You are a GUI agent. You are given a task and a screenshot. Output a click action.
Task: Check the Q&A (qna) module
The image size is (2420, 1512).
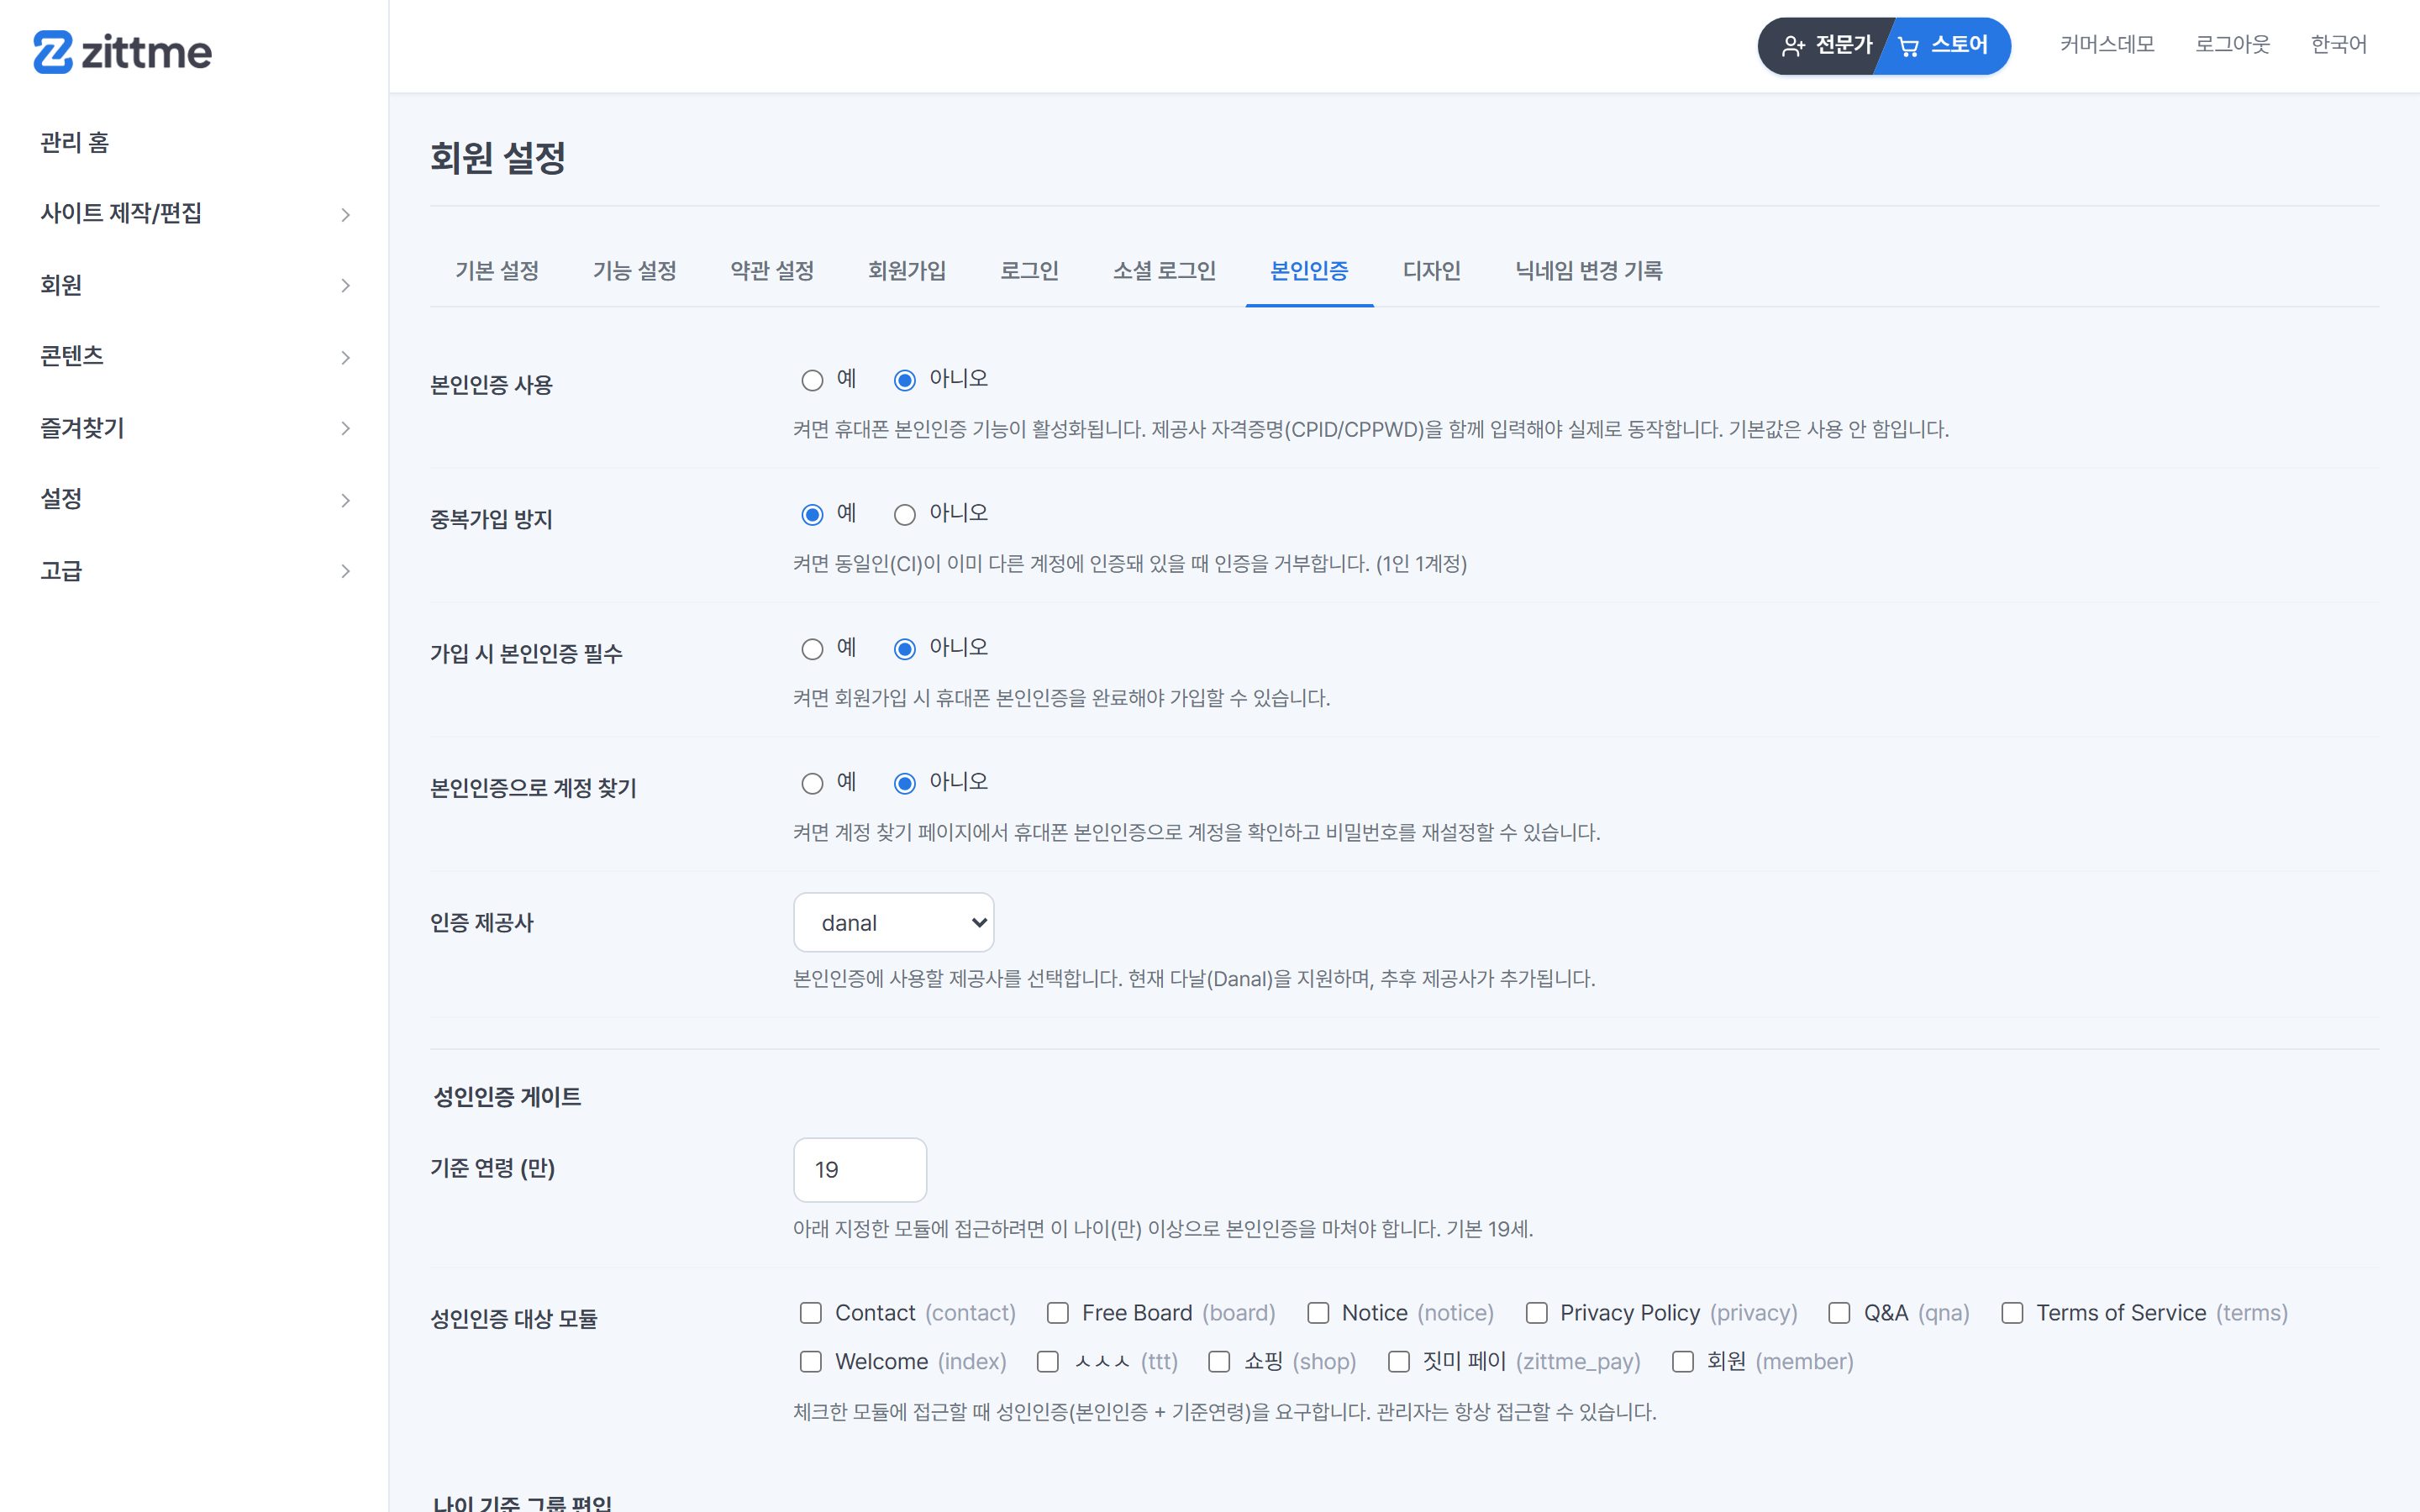(1839, 1313)
